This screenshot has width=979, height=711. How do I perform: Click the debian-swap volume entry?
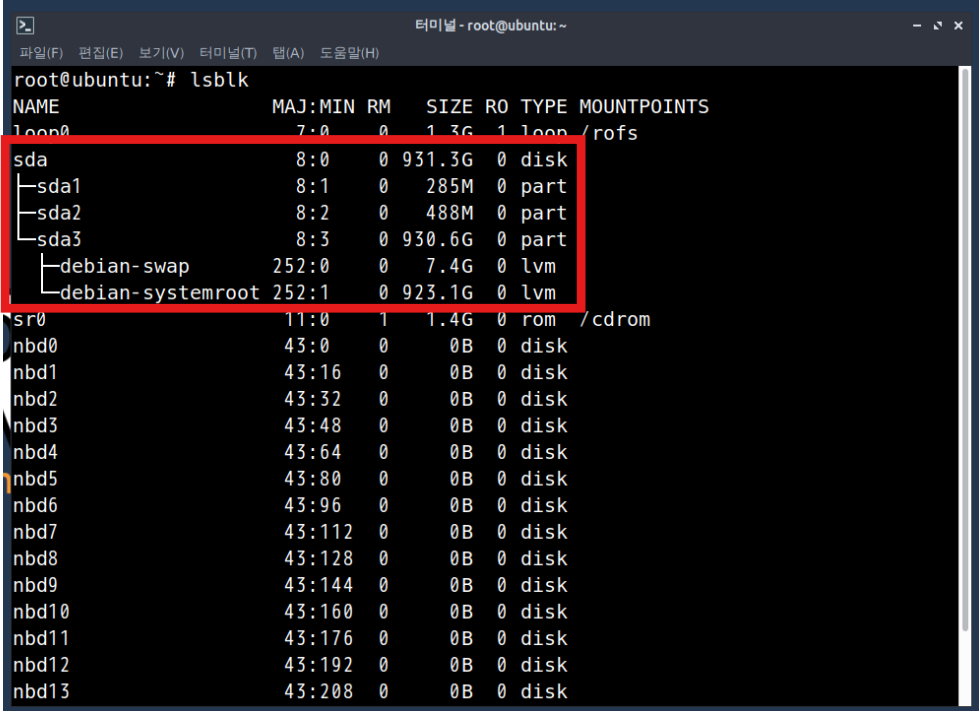pos(124,267)
